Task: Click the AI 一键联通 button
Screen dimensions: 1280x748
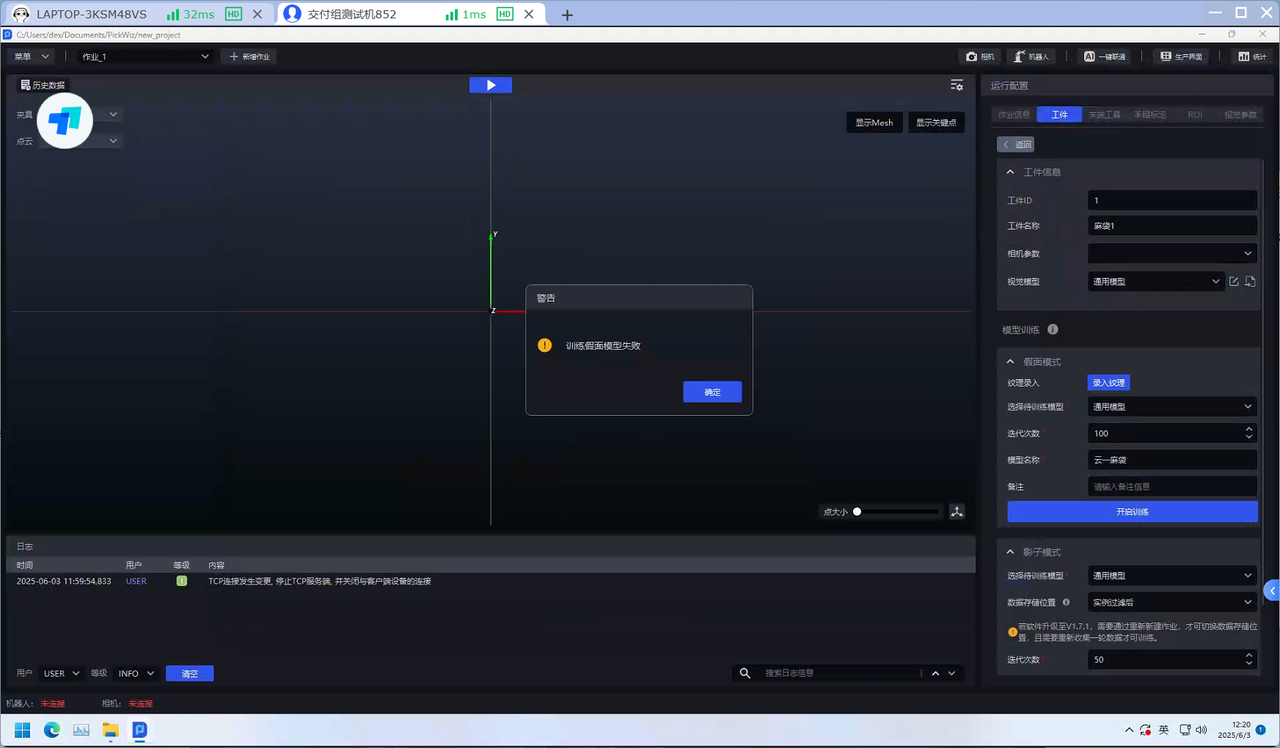Action: click(1105, 57)
